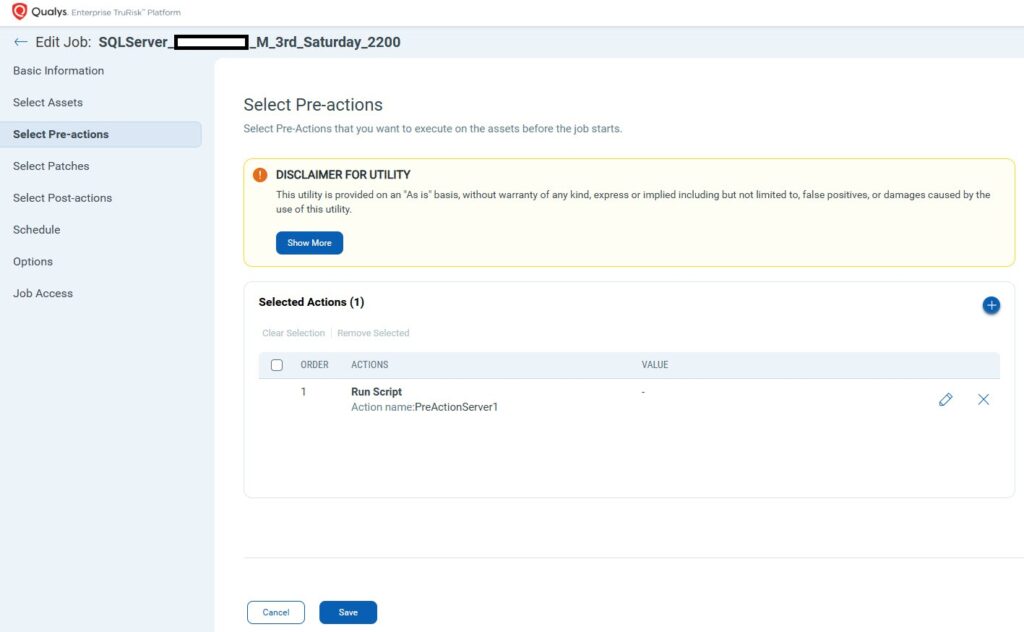Switch to the Schedule section
The width and height of the screenshot is (1024, 632).
click(x=37, y=230)
